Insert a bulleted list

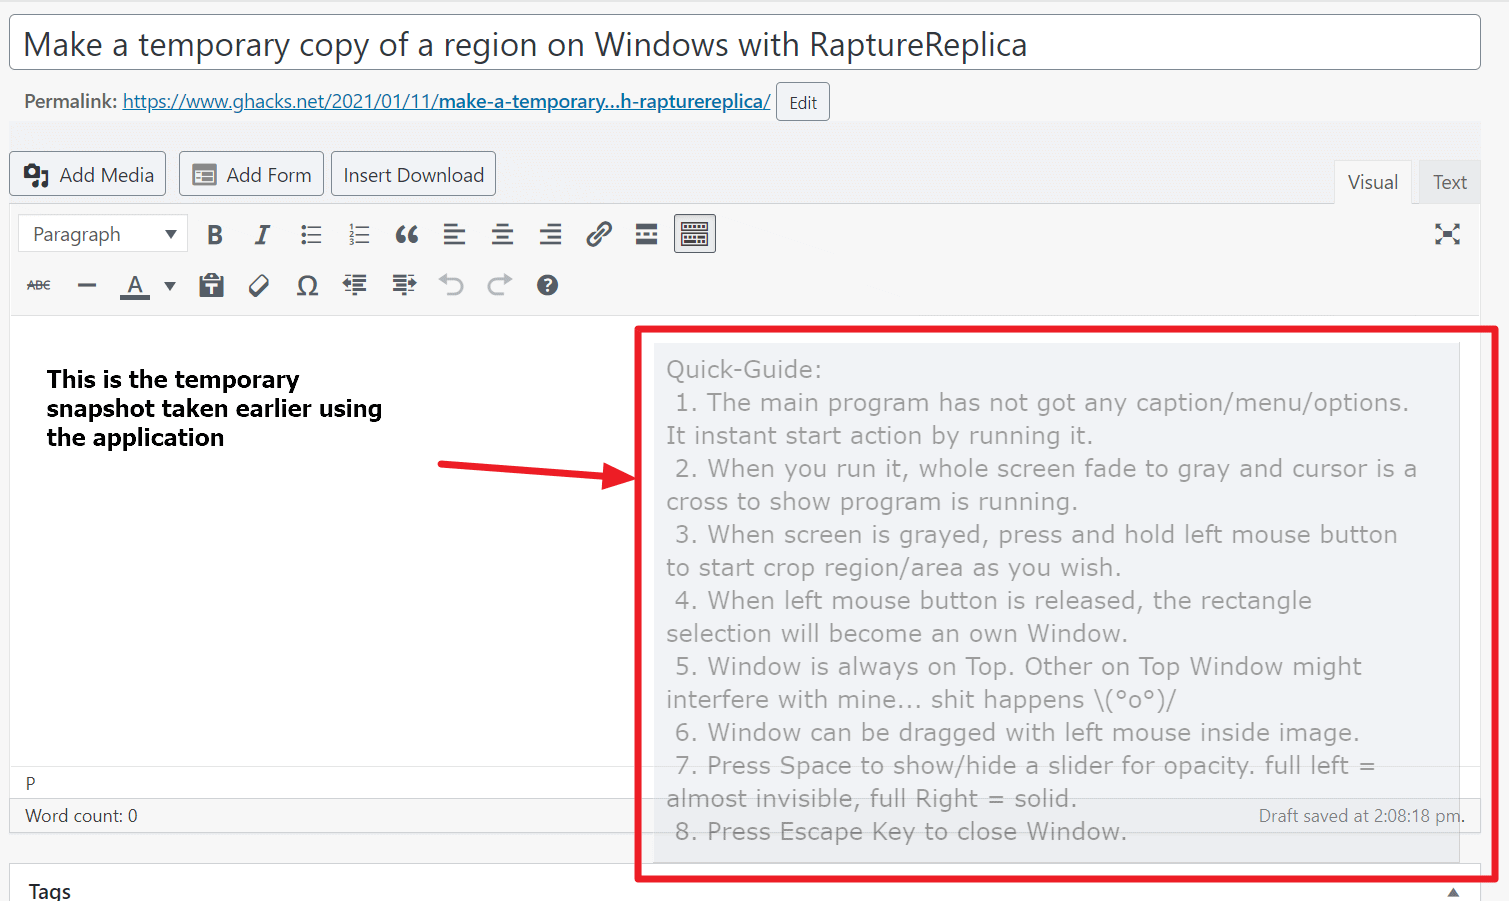[311, 235]
